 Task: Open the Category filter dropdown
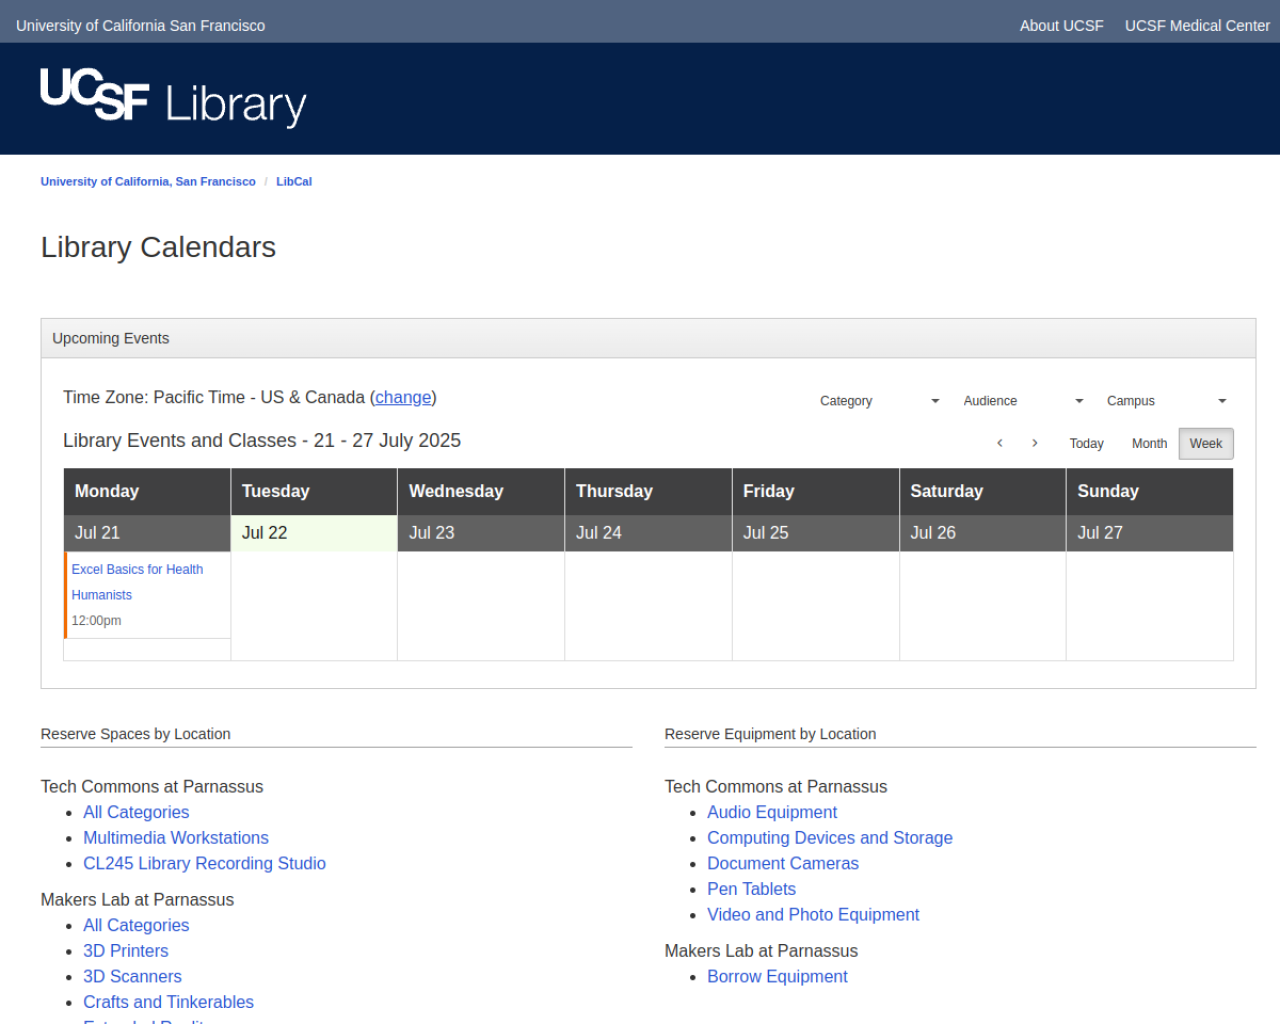click(x=879, y=401)
